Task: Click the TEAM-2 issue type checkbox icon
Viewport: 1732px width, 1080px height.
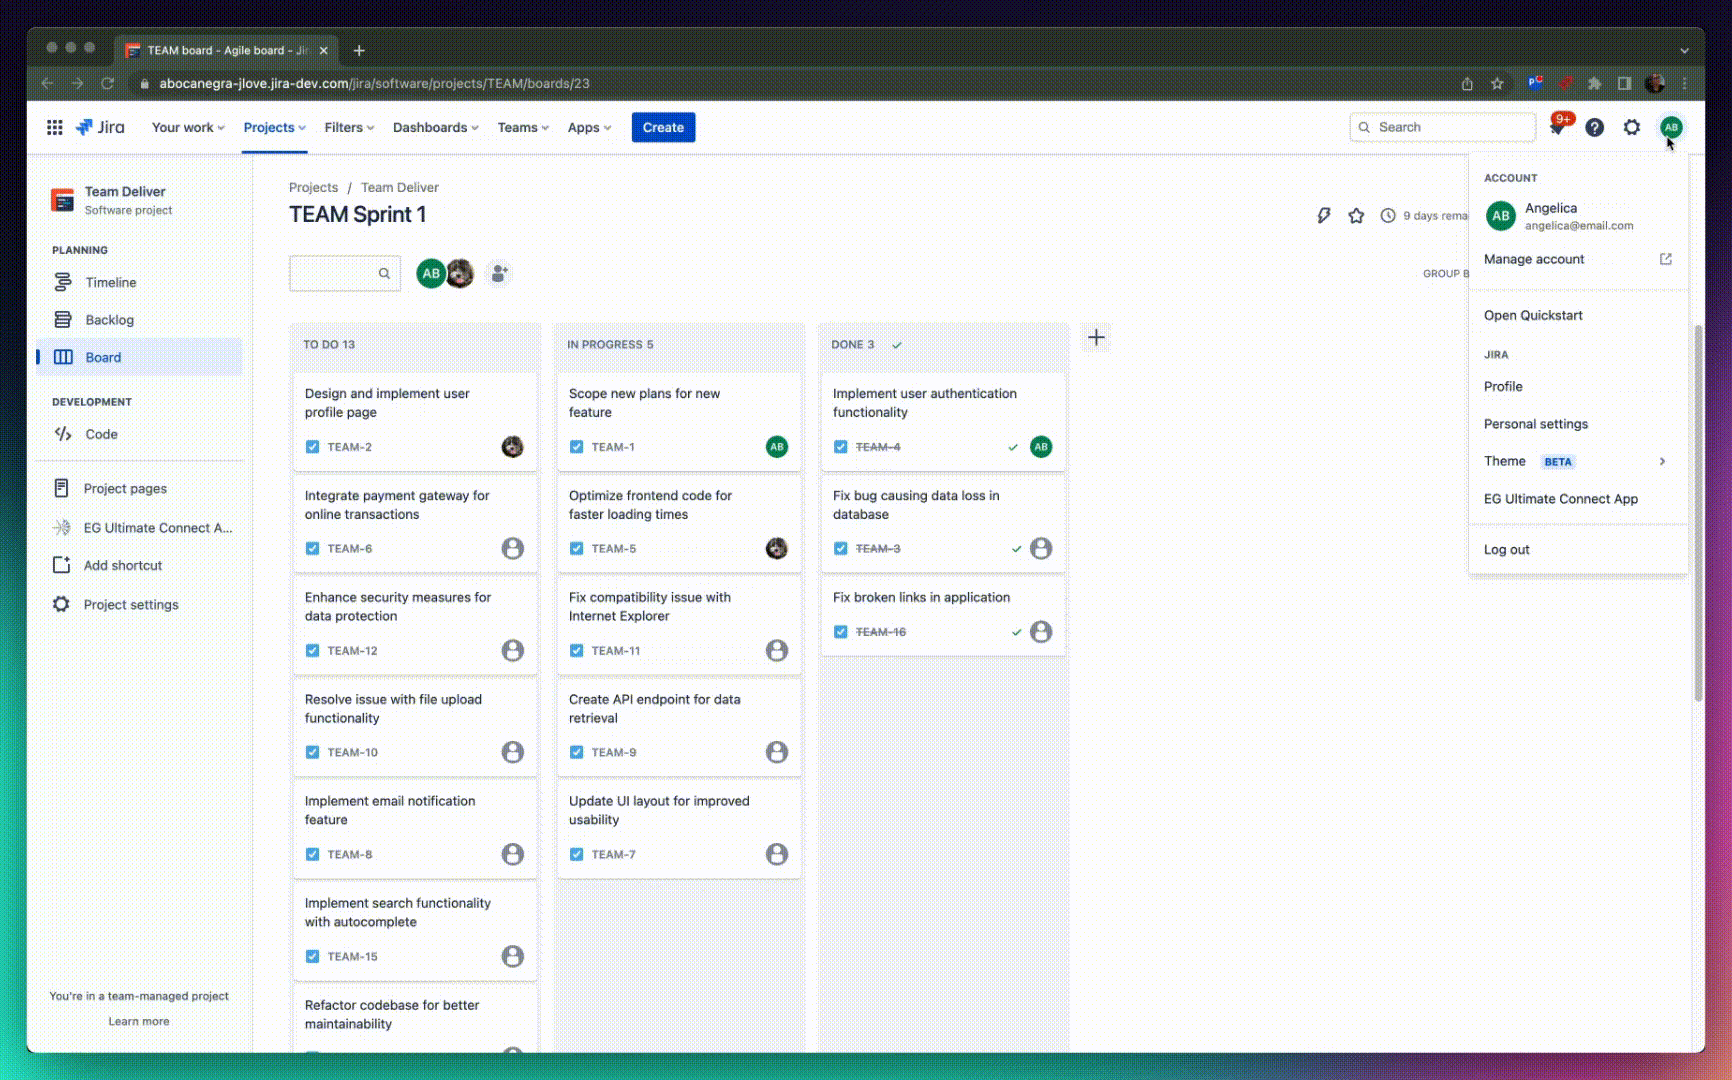Action: pos(313,447)
